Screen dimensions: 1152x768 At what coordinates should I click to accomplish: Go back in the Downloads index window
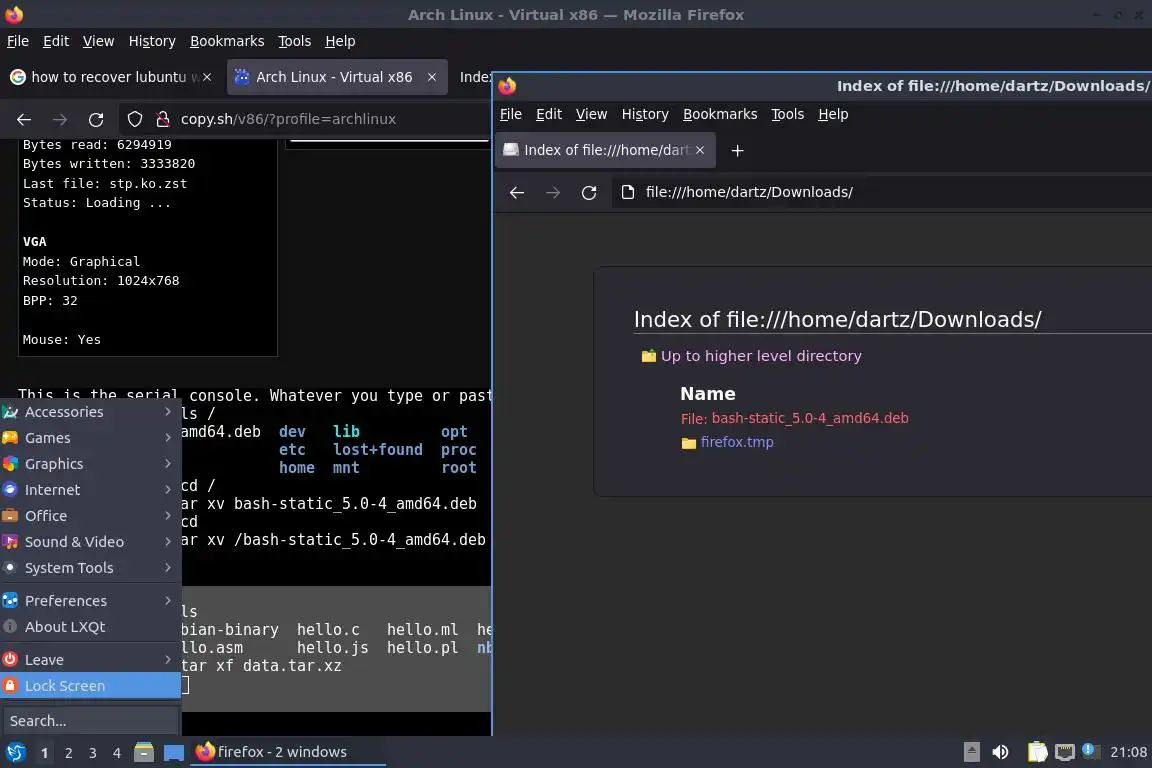pos(517,193)
